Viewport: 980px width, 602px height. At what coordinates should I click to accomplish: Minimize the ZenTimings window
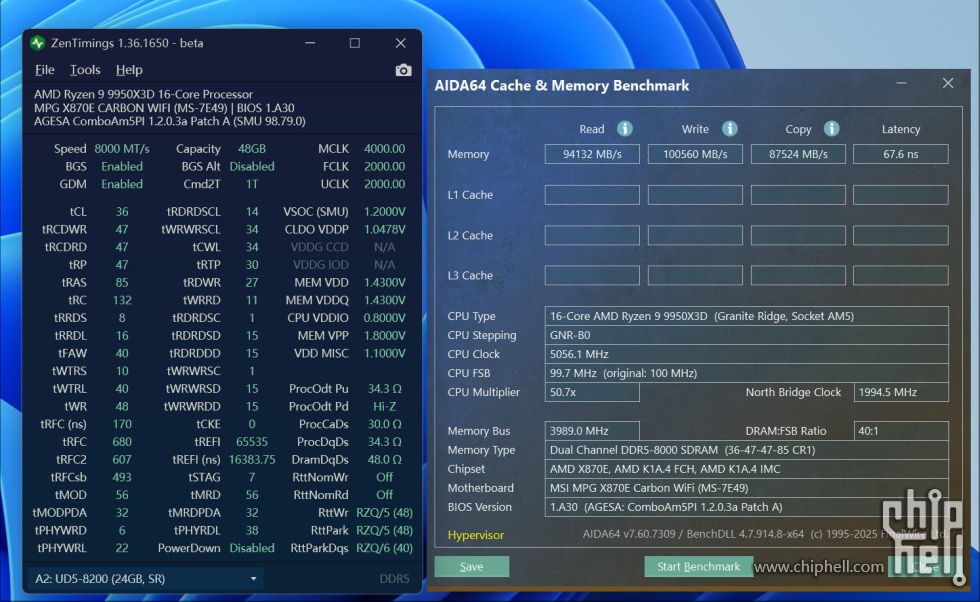310,43
